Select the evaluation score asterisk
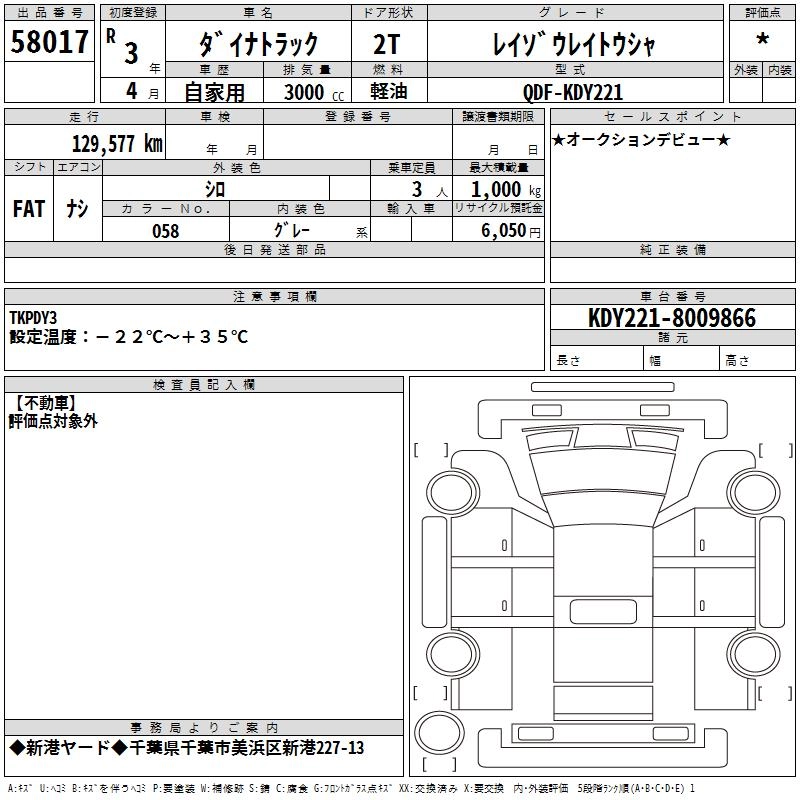 coord(762,40)
